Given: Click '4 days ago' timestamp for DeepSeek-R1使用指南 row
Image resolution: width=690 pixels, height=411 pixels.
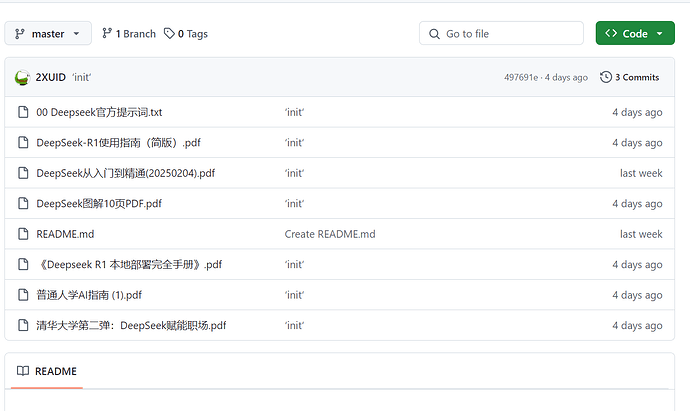Looking at the screenshot, I should point(637,143).
